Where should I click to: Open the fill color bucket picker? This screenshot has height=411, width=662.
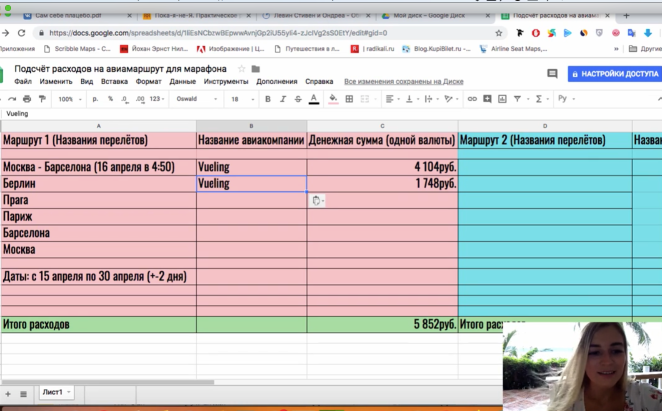coord(333,99)
